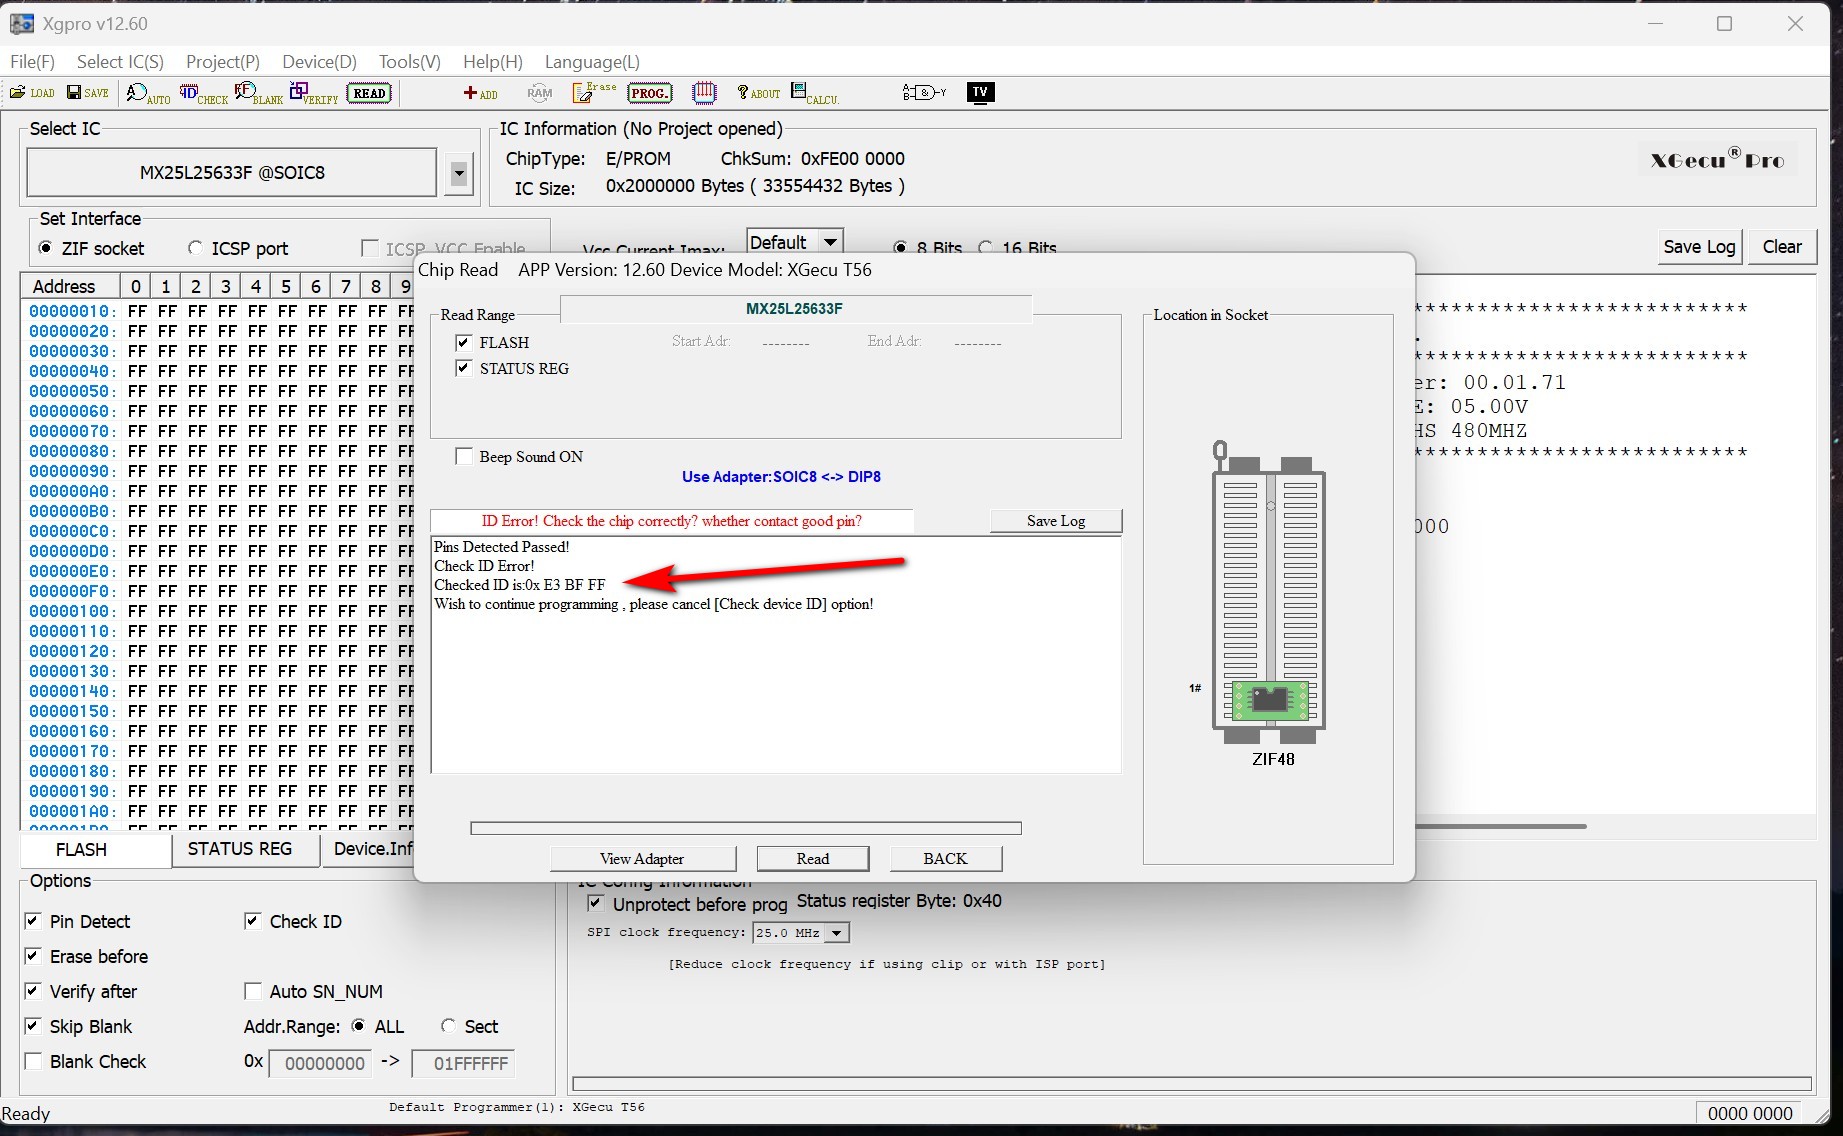This screenshot has width=1843, height=1136.
Task: Click the TV toolbar icon
Action: [x=980, y=93]
